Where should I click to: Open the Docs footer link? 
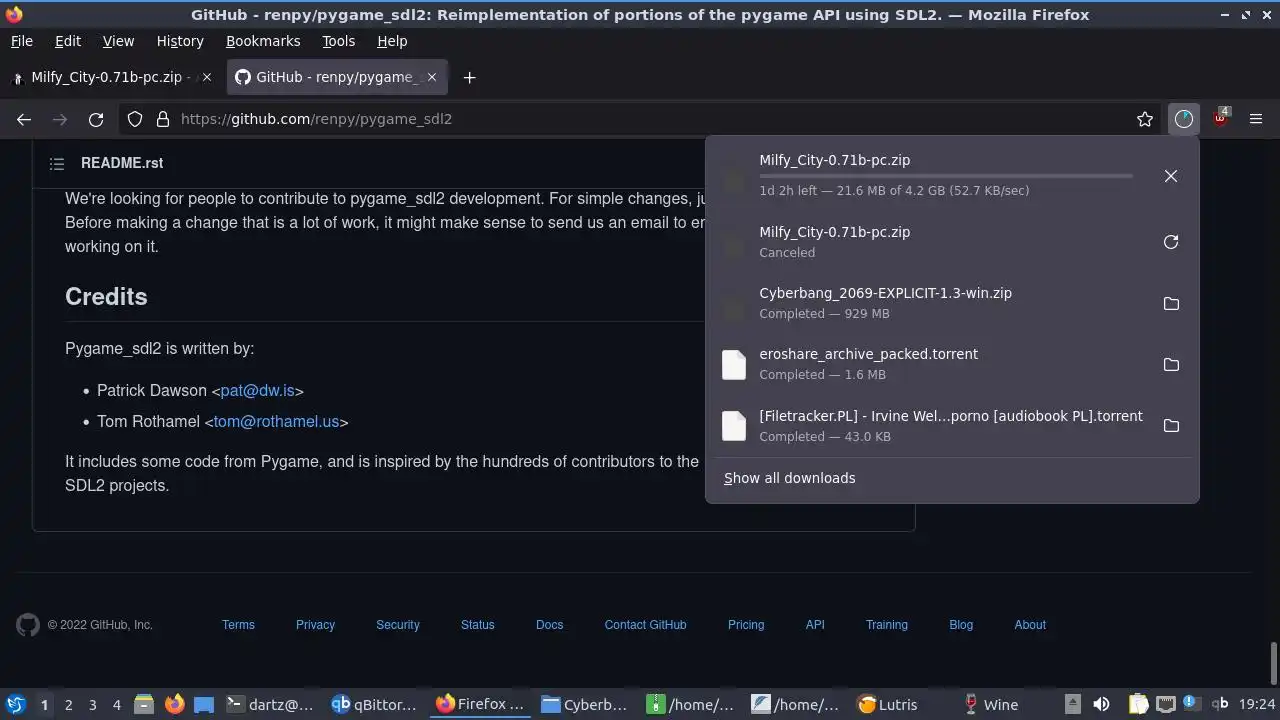pyautogui.click(x=549, y=625)
